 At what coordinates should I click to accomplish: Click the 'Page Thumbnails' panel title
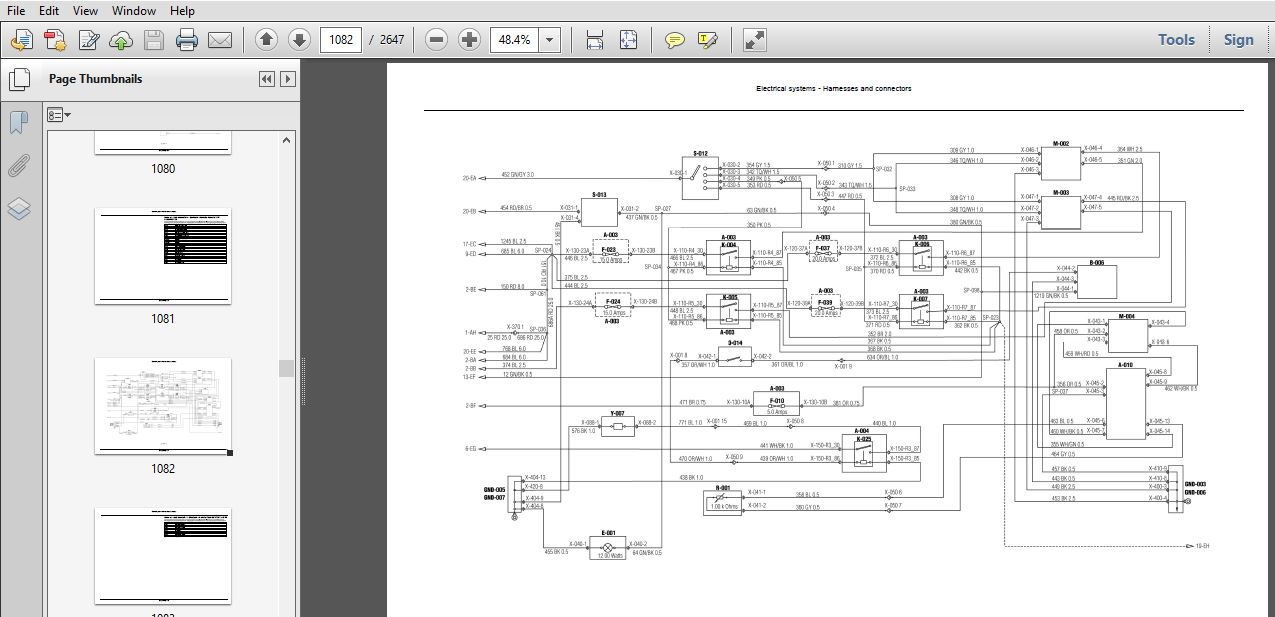pos(96,79)
